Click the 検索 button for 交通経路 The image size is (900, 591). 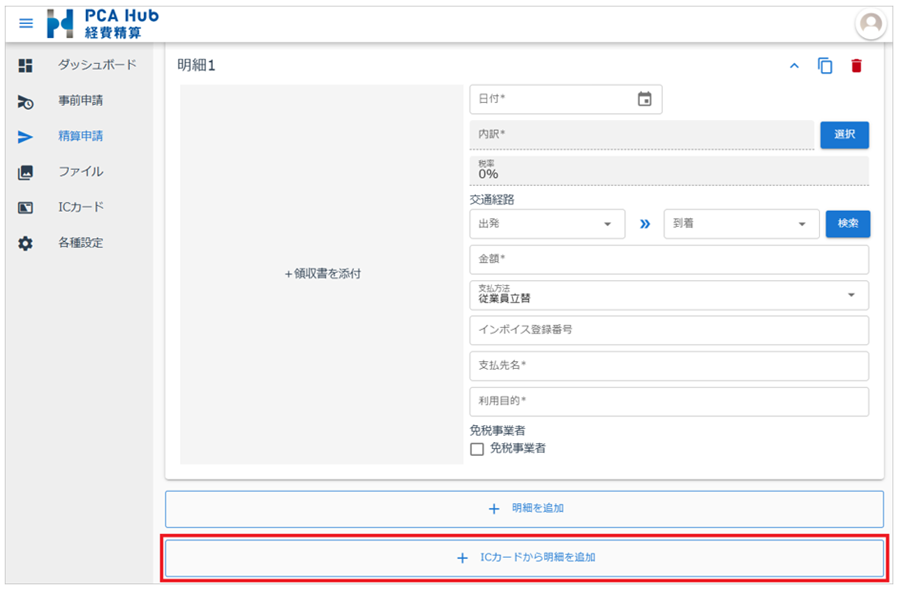(x=847, y=224)
